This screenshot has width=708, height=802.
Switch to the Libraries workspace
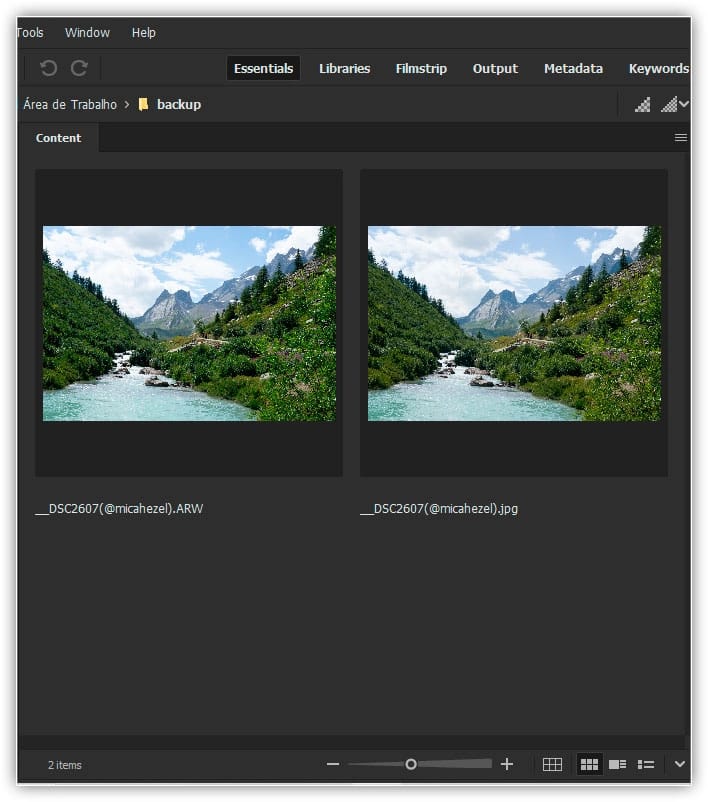pyautogui.click(x=344, y=69)
